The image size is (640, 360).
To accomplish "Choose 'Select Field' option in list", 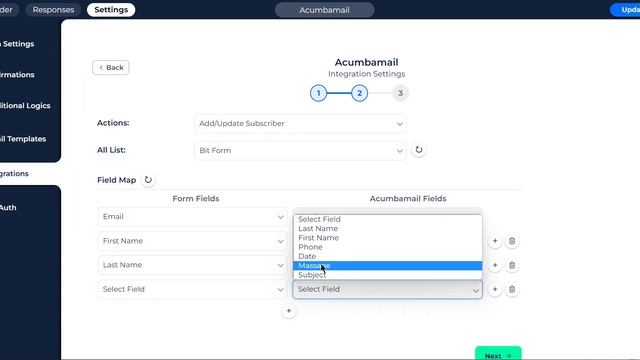I will coord(387,219).
